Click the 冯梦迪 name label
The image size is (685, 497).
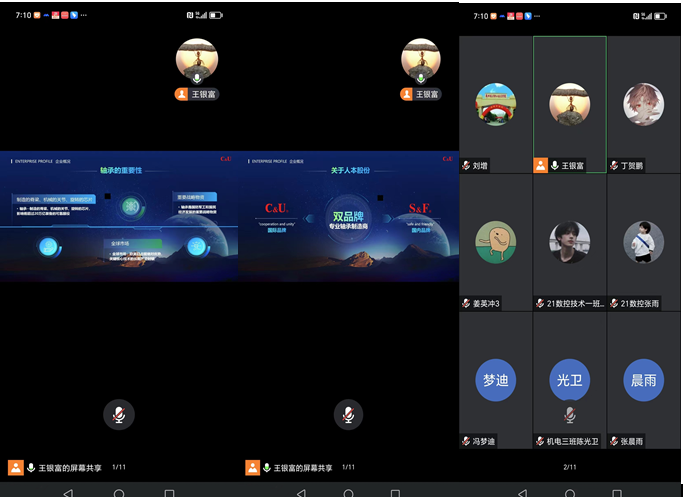tap(484, 442)
